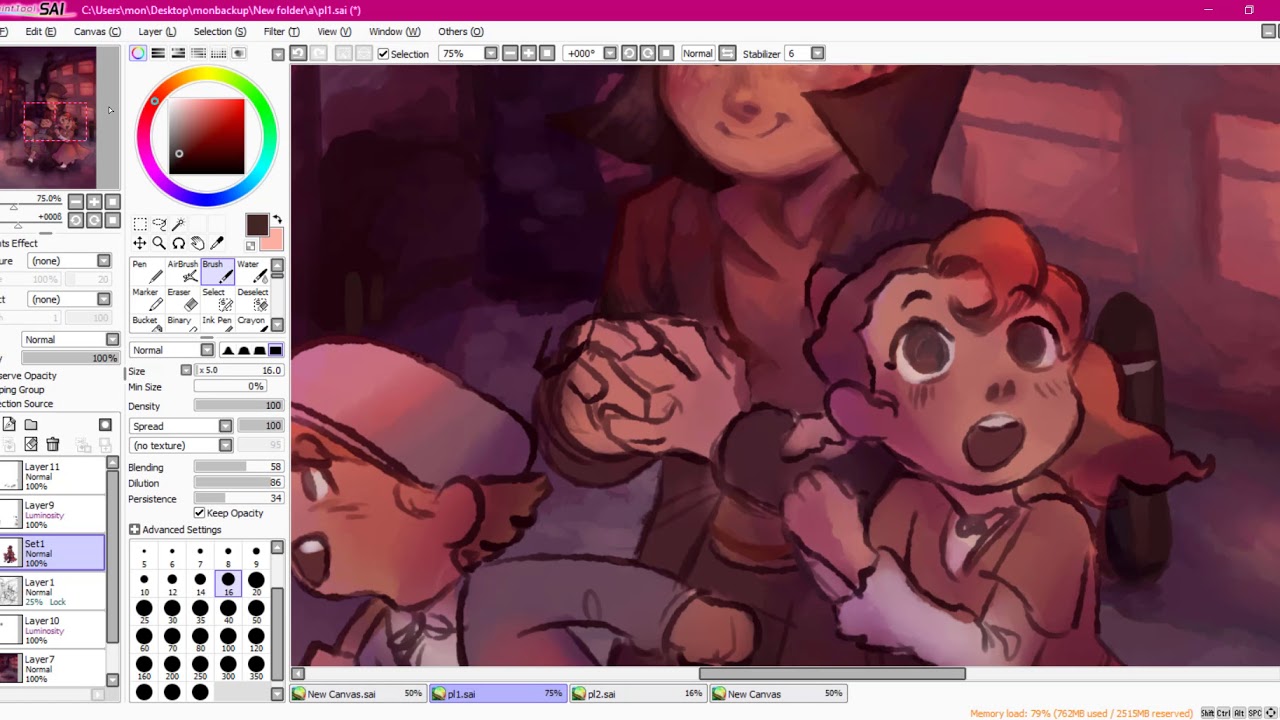Zoom out with toolbar minus button
Viewport: 1280px width, 720px height.
pyautogui.click(x=510, y=53)
